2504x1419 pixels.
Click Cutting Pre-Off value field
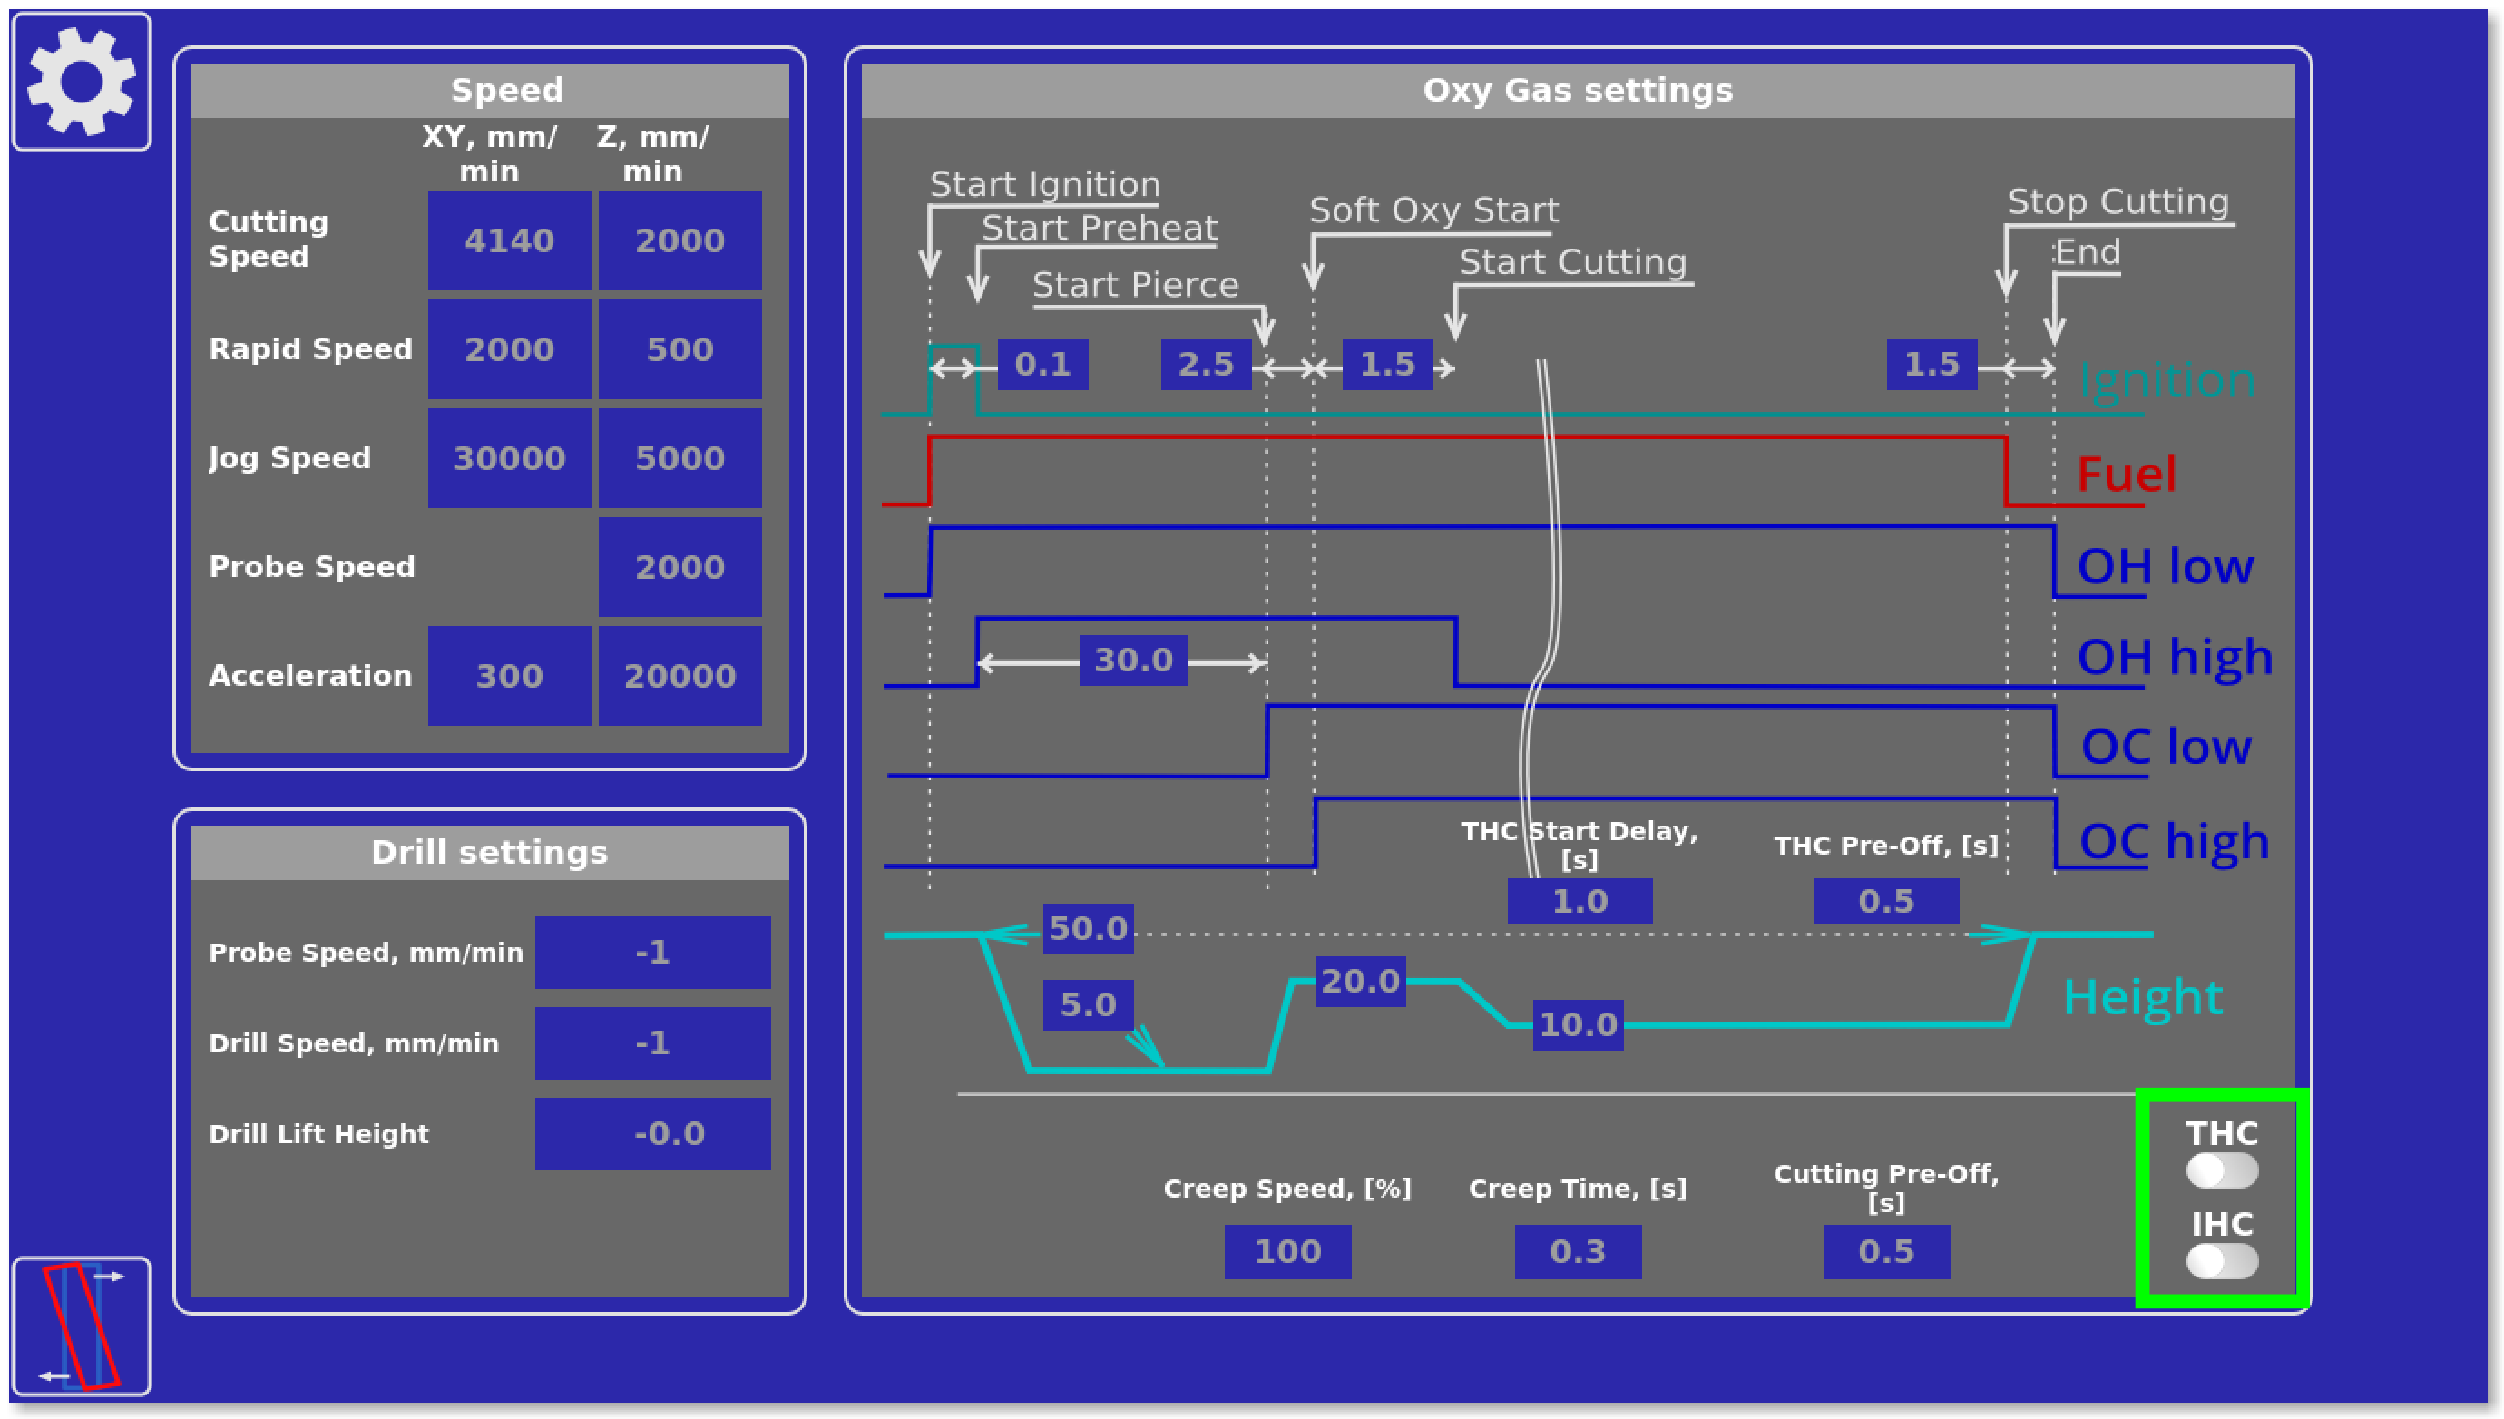click(x=1886, y=1251)
